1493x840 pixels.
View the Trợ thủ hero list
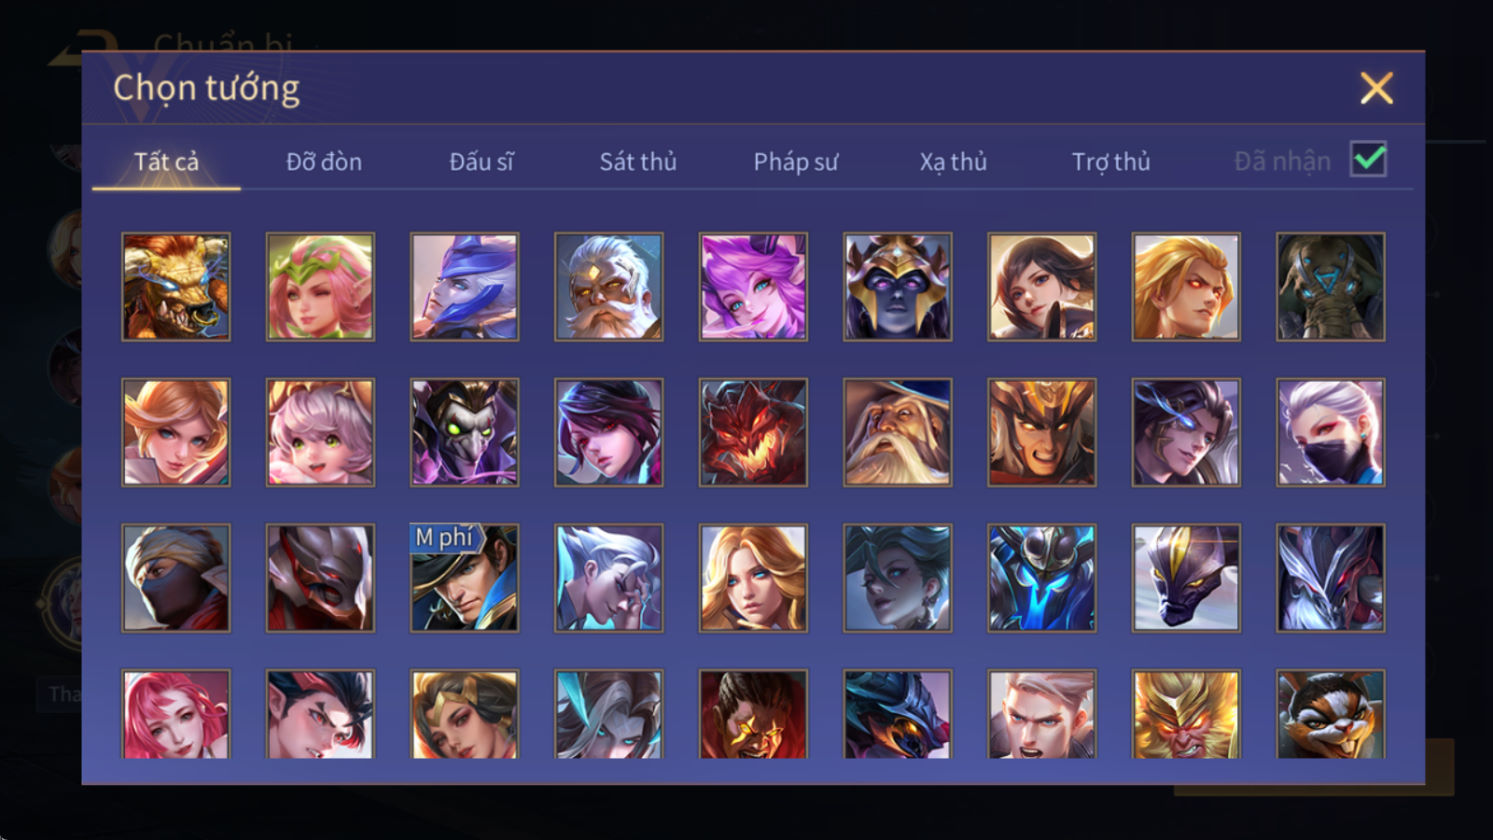(x=1111, y=161)
